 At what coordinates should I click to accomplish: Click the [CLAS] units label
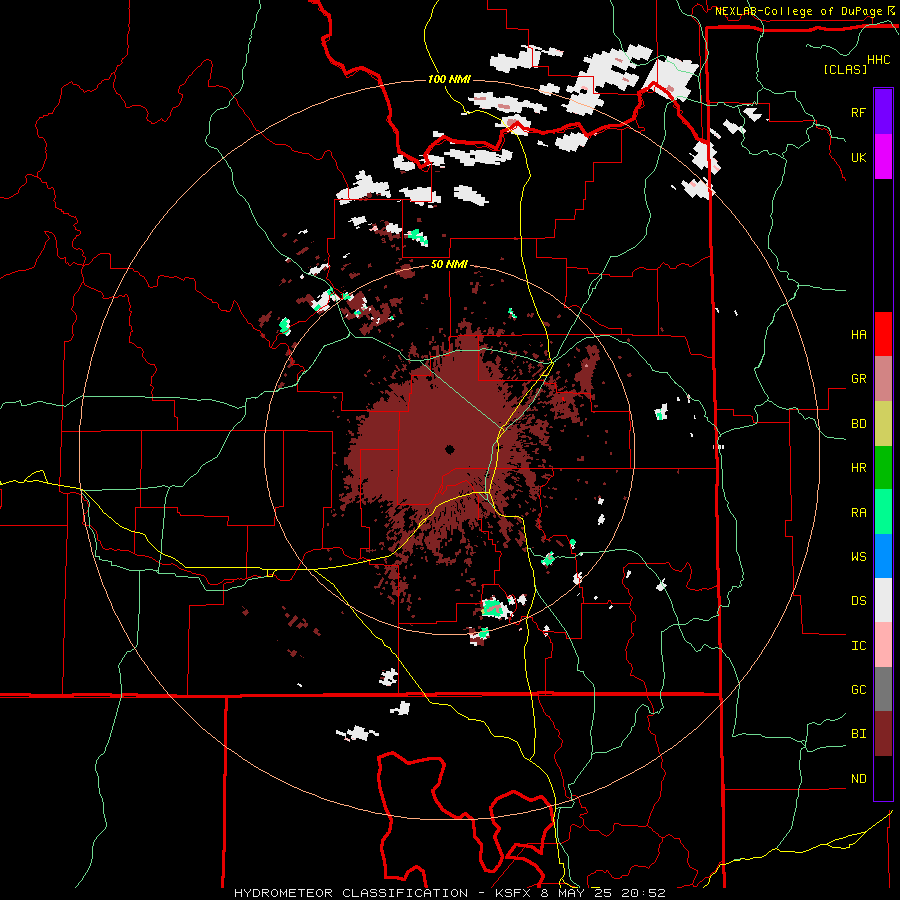click(x=845, y=69)
